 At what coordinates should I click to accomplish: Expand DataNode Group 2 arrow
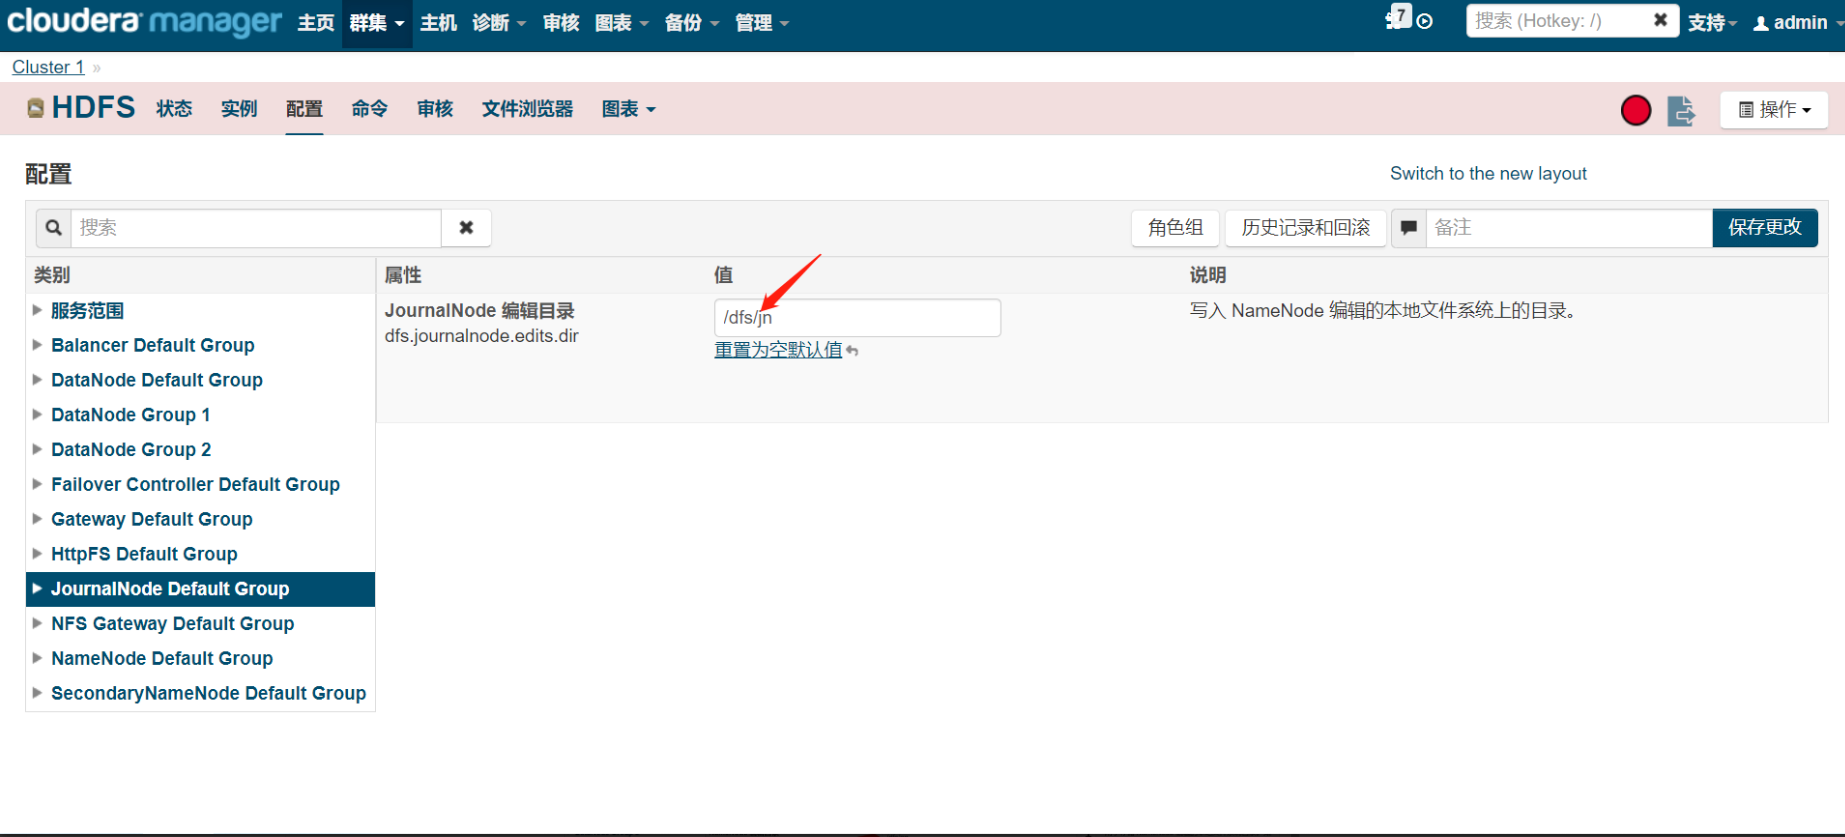pyautogui.click(x=37, y=450)
